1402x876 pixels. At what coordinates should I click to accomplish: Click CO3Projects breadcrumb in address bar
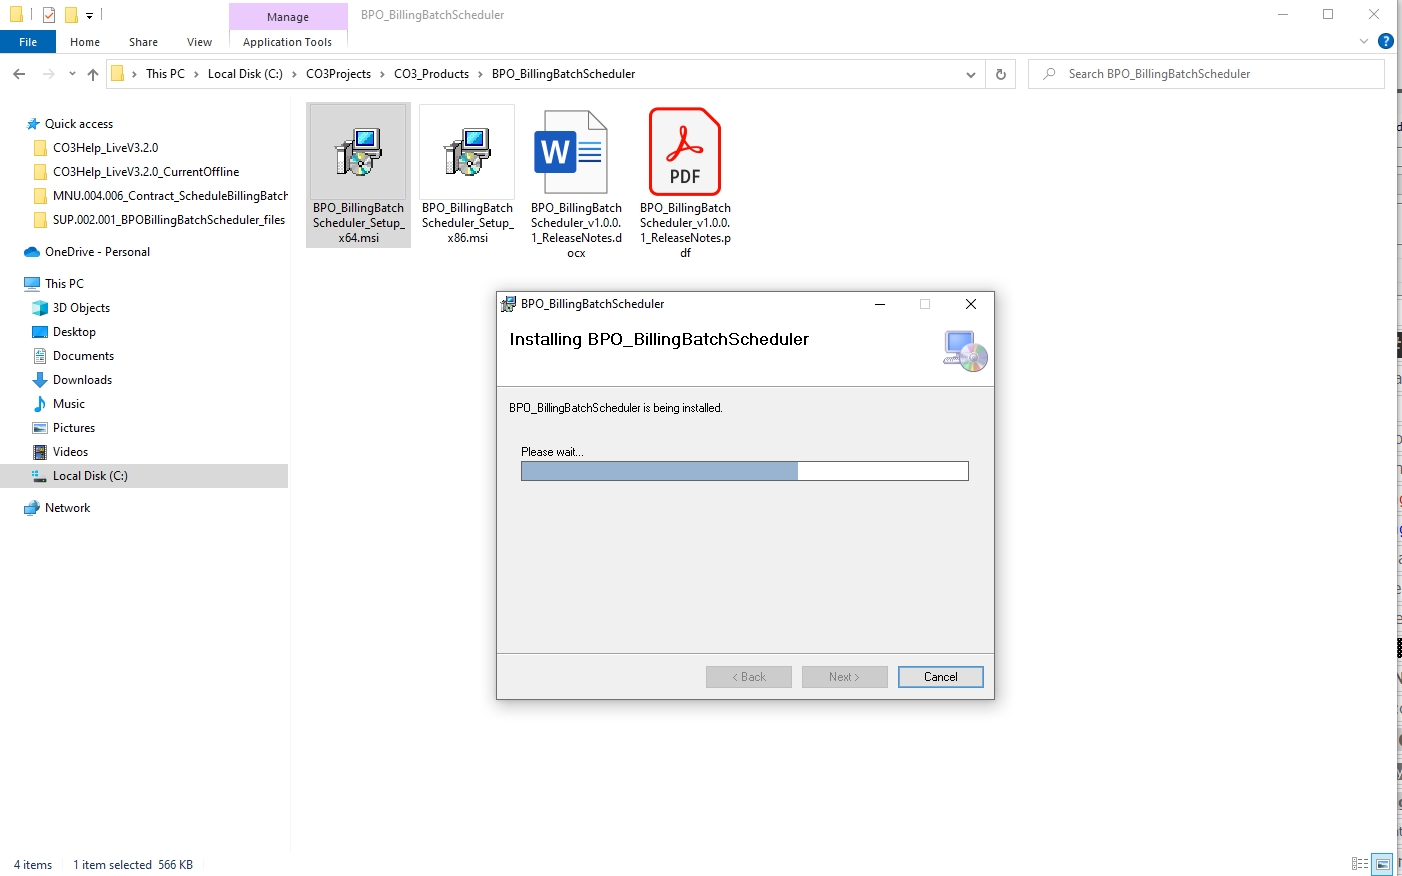point(338,74)
